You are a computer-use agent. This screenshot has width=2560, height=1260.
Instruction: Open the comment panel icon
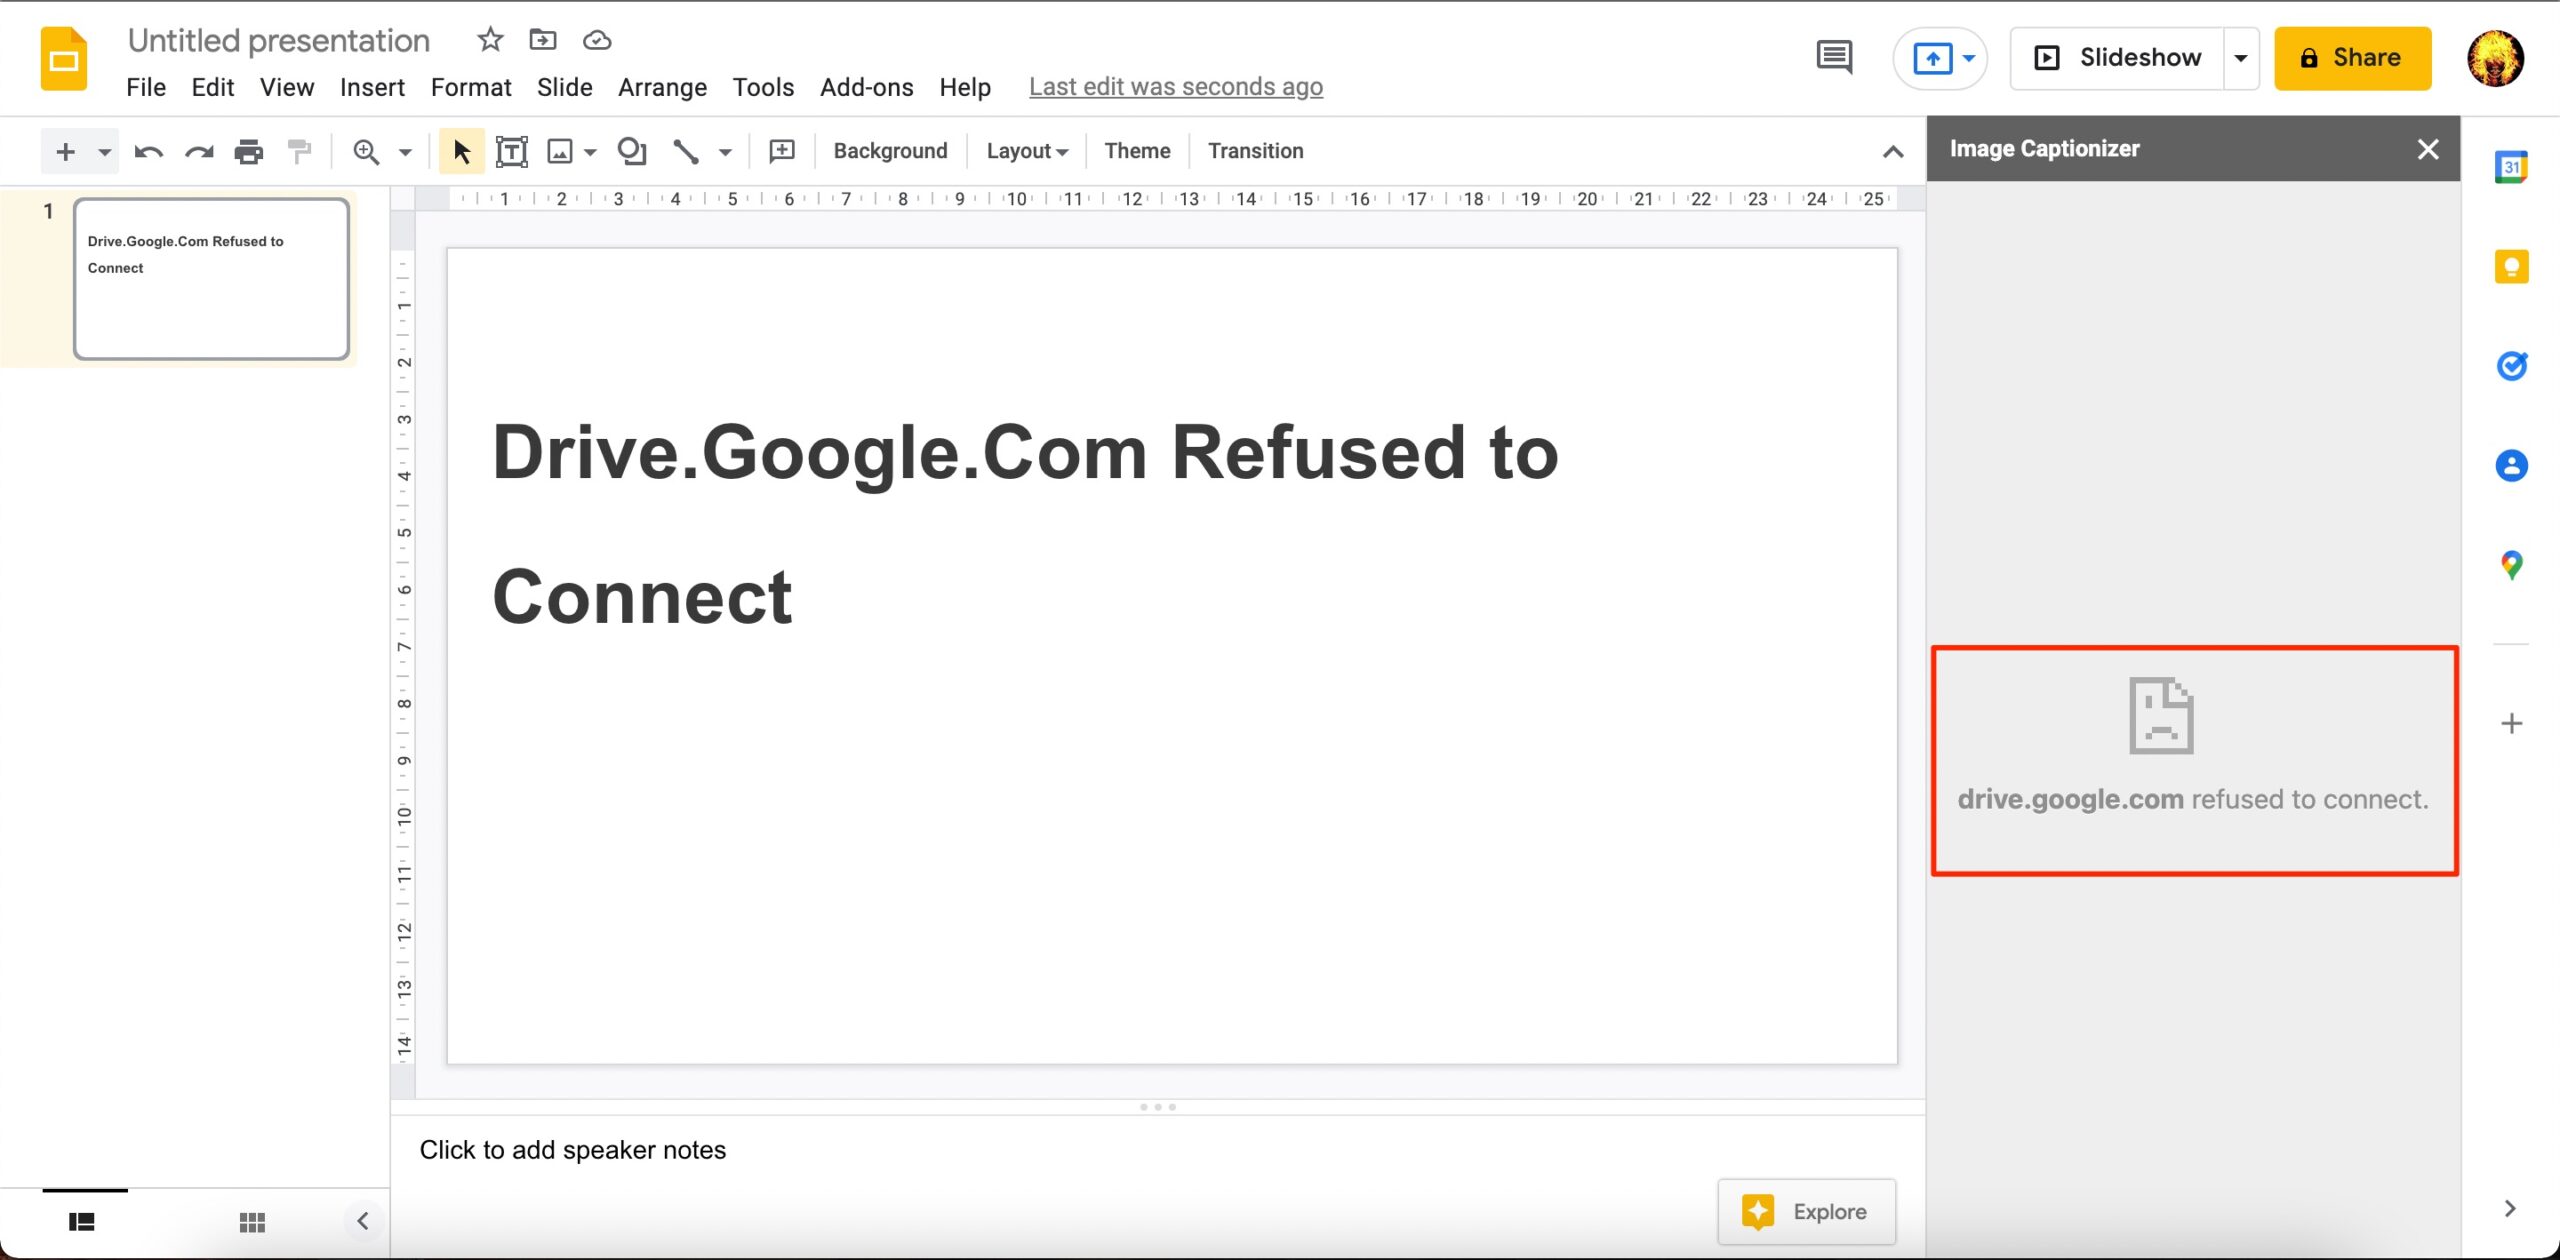coord(1833,57)
